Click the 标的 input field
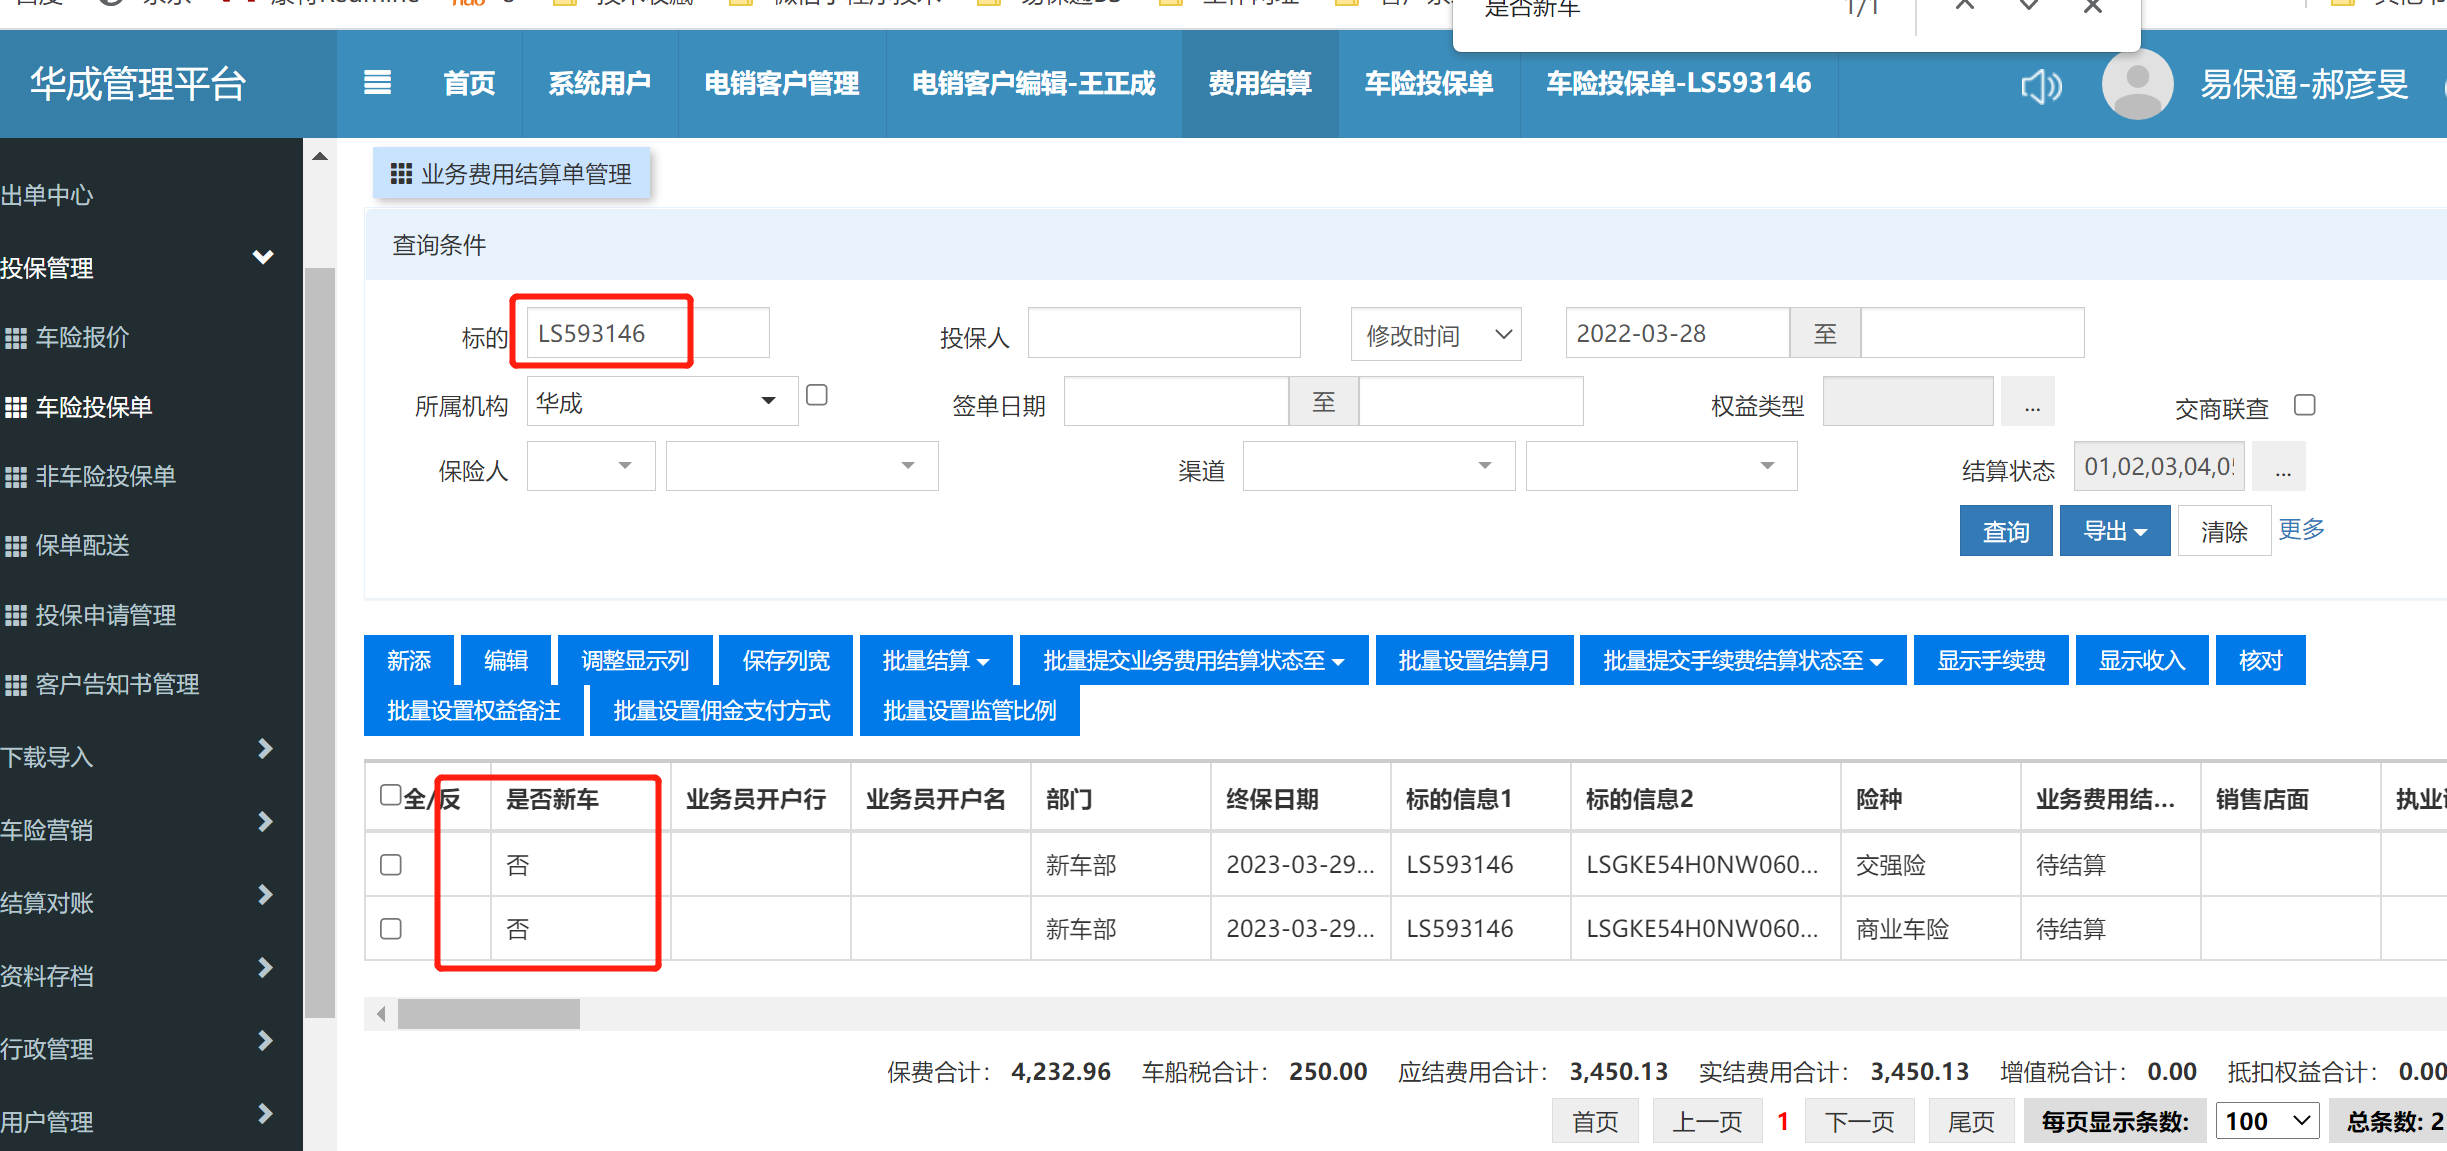 click(x=647, y=333)
